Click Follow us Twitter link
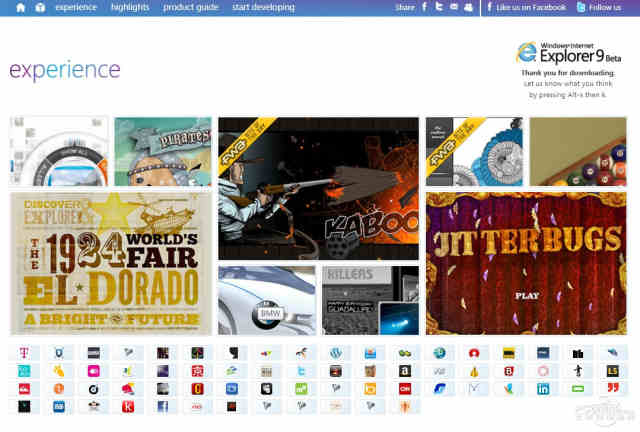640x432 pixels. click(x=599, y=7)
